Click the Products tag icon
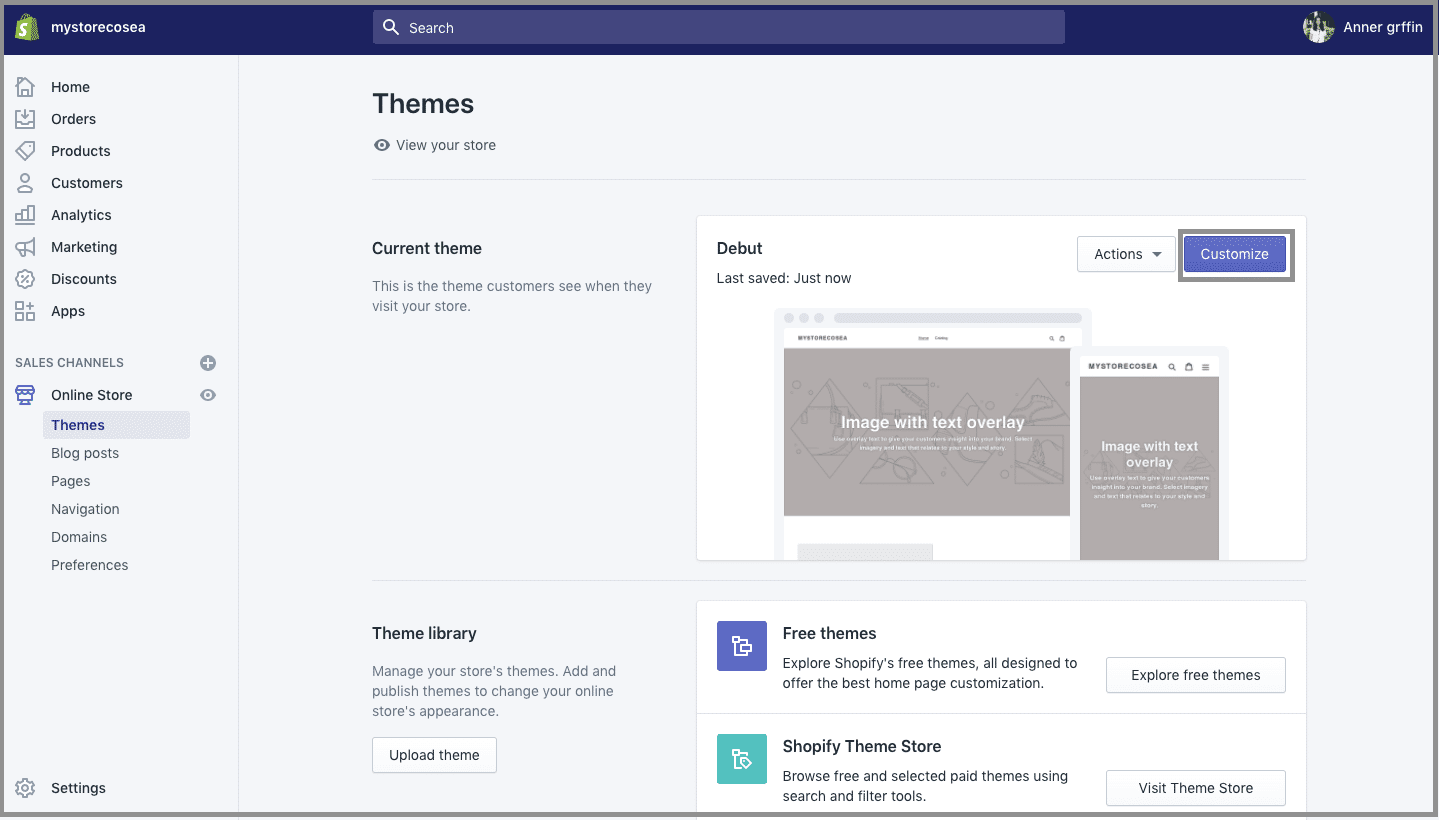 point(25,151)
